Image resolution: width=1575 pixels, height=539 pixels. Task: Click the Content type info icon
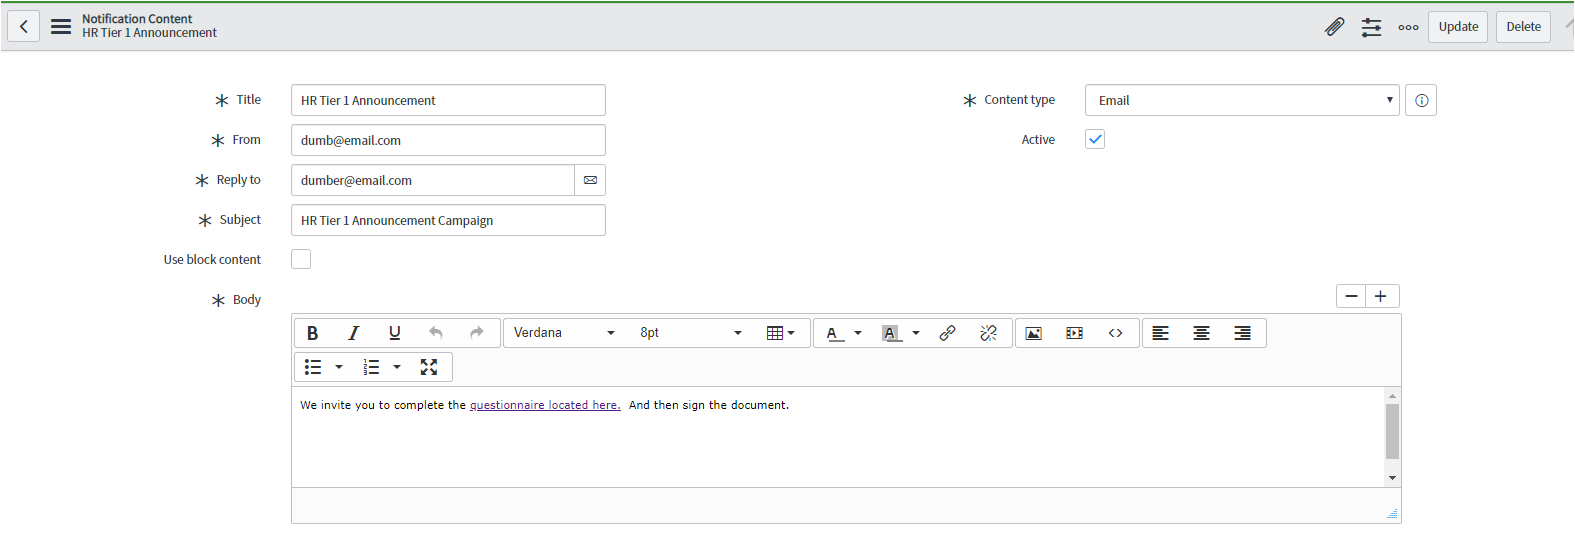coord(1421,100)
